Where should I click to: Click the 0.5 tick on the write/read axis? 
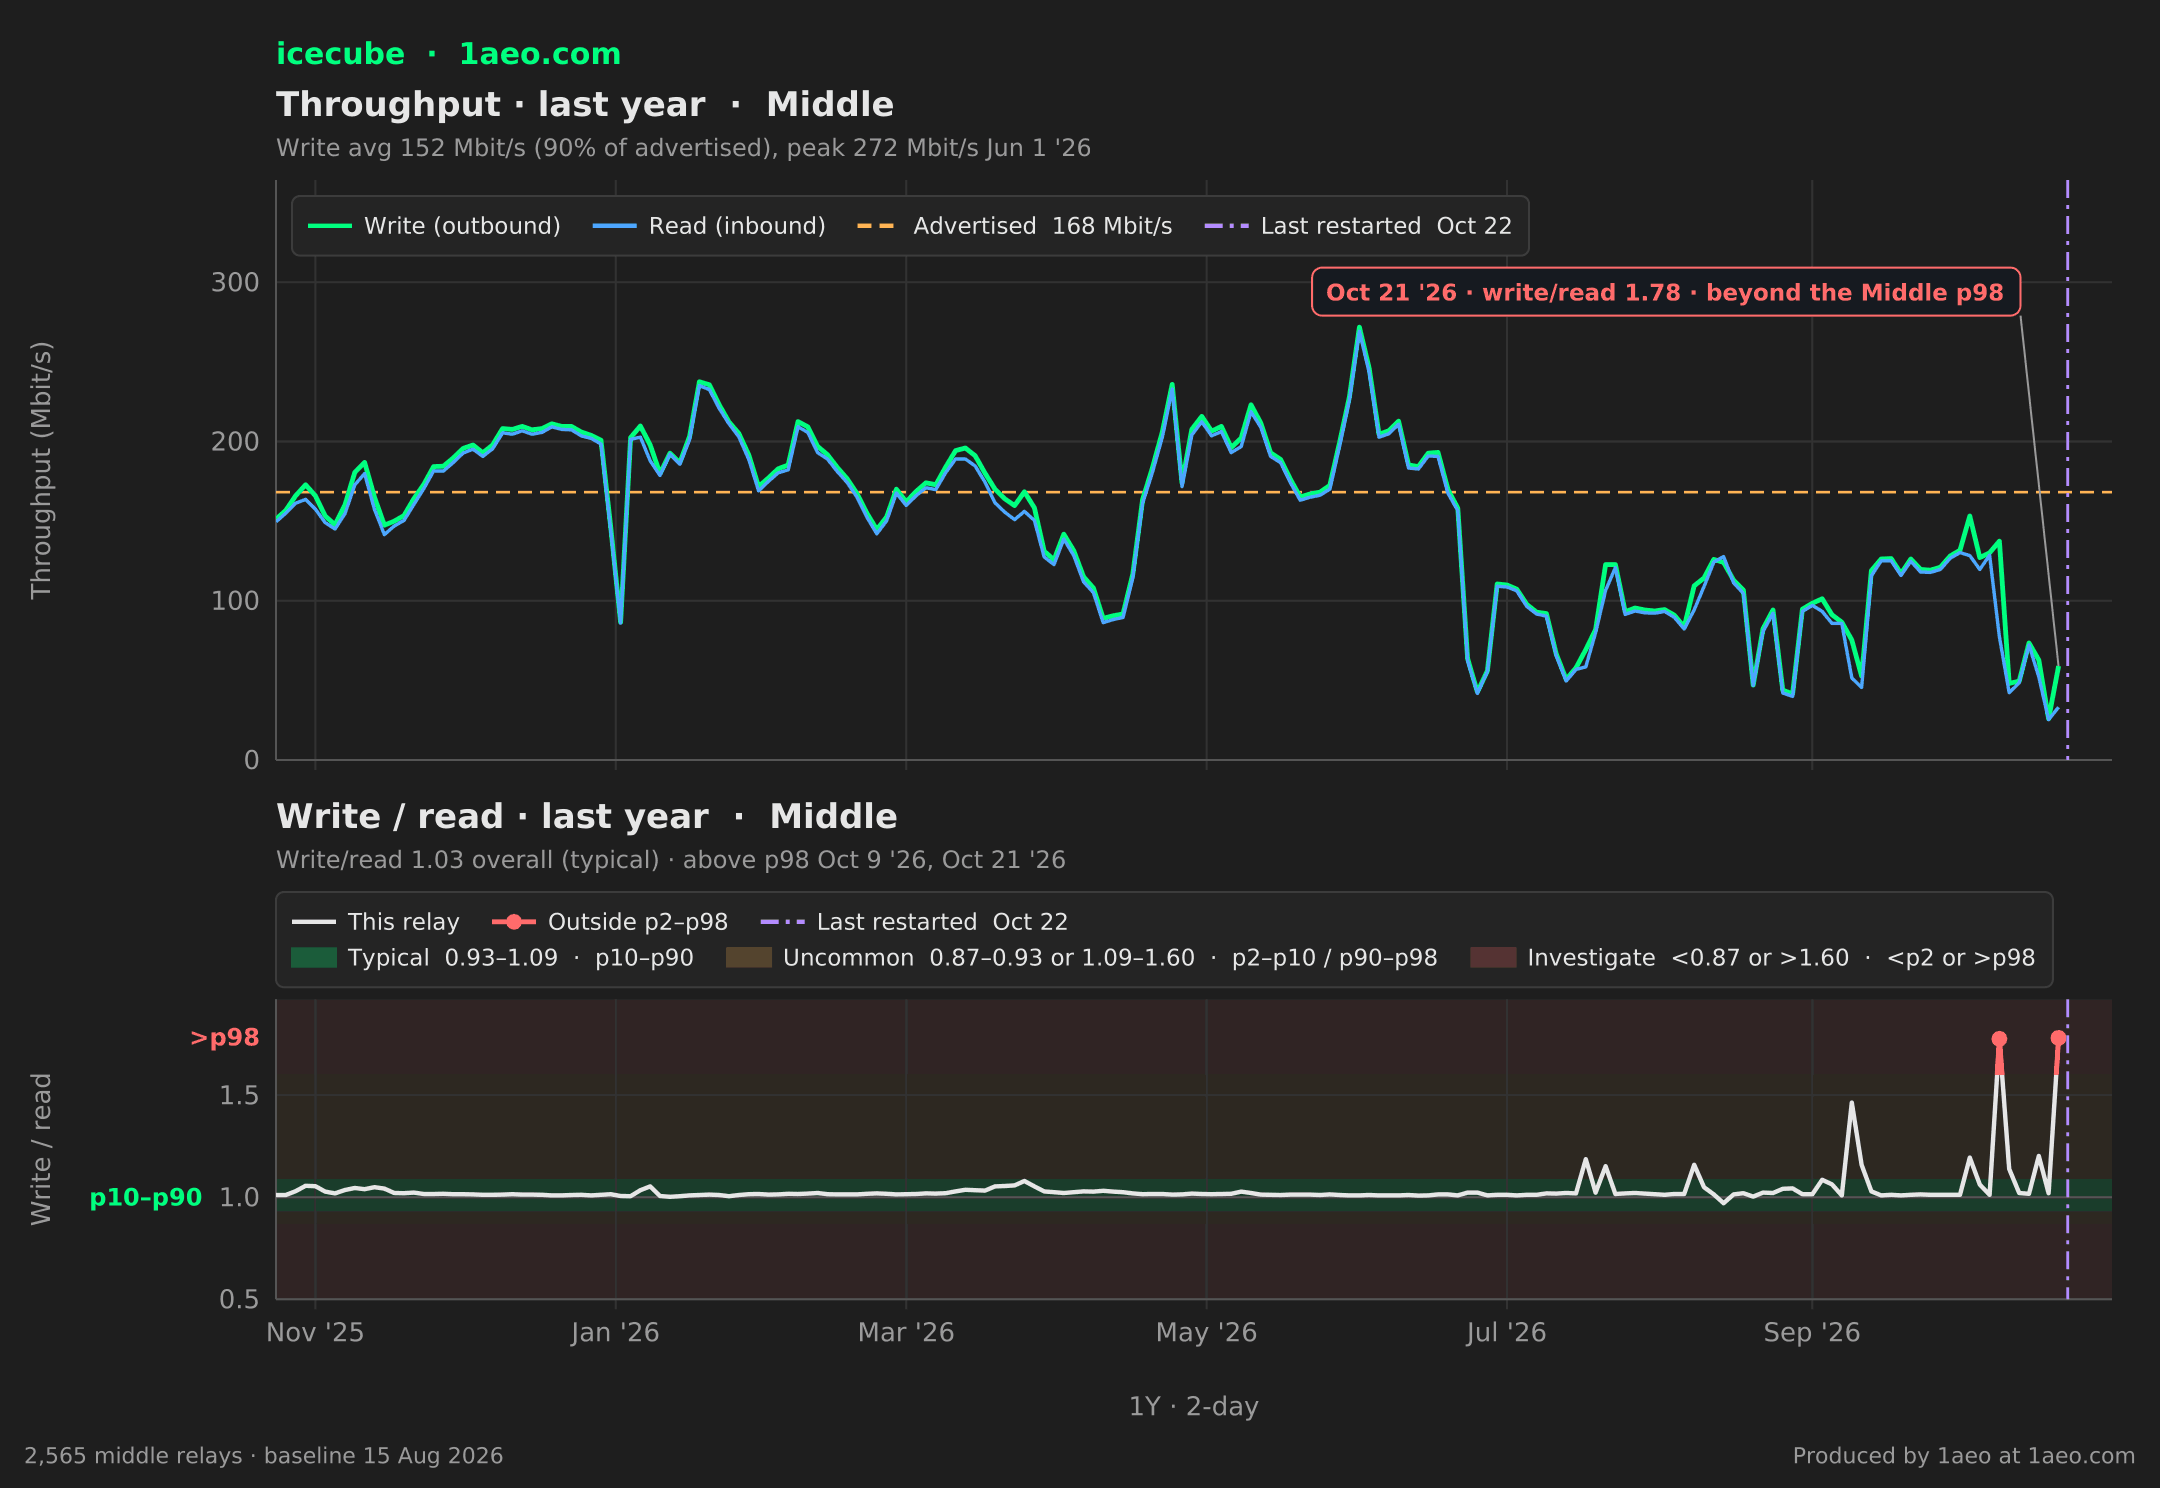click(239, 1299)
